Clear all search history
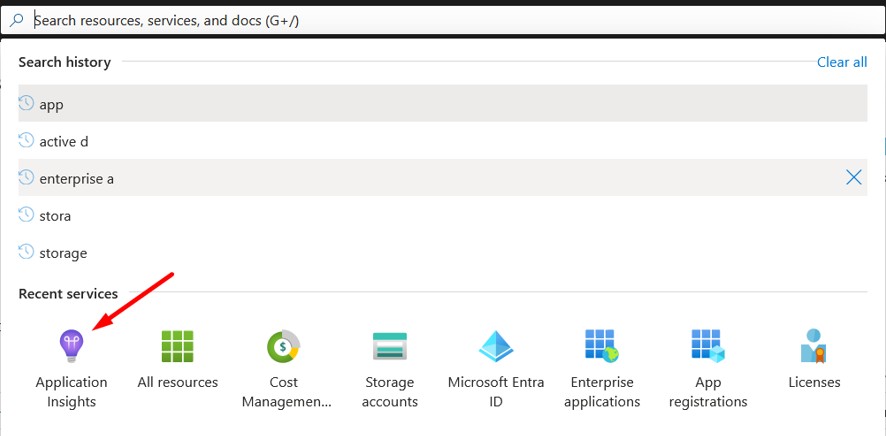Image resolution: width=886 pixels, height=436 pixels. tap(842, 62)
